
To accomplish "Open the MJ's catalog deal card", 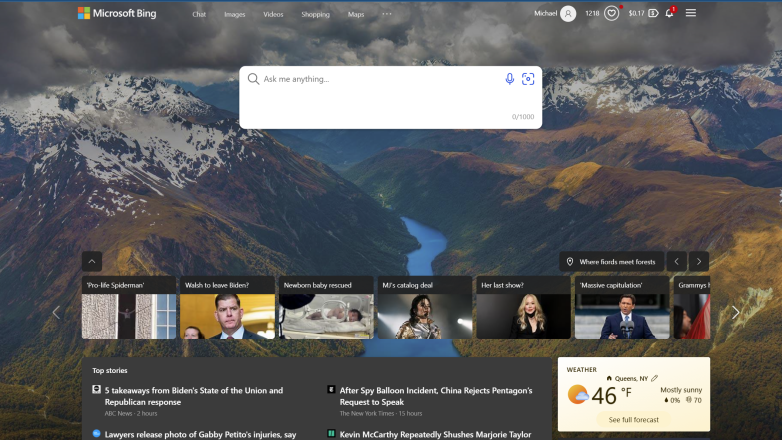I will 425,307.
